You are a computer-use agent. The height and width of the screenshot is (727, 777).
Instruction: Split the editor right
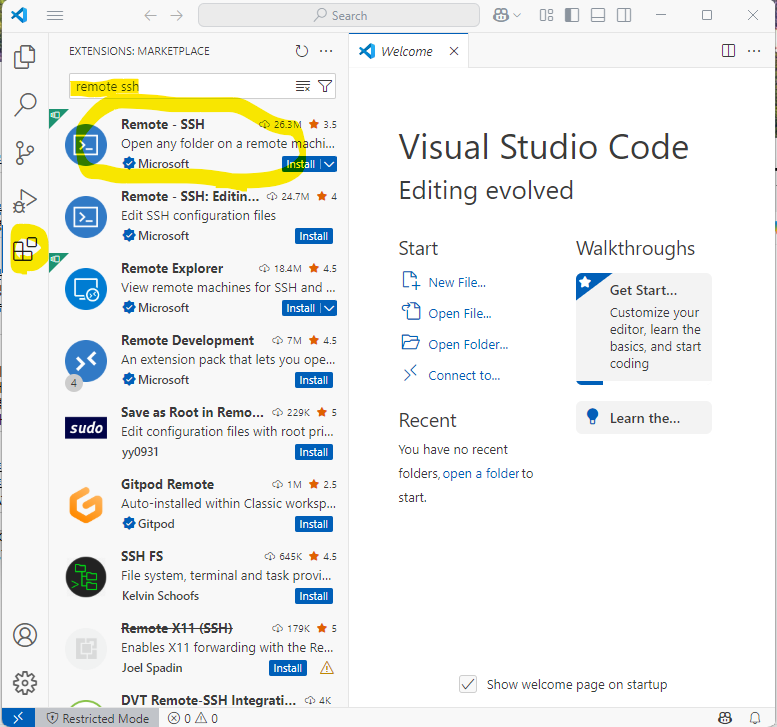coord(728,51)
